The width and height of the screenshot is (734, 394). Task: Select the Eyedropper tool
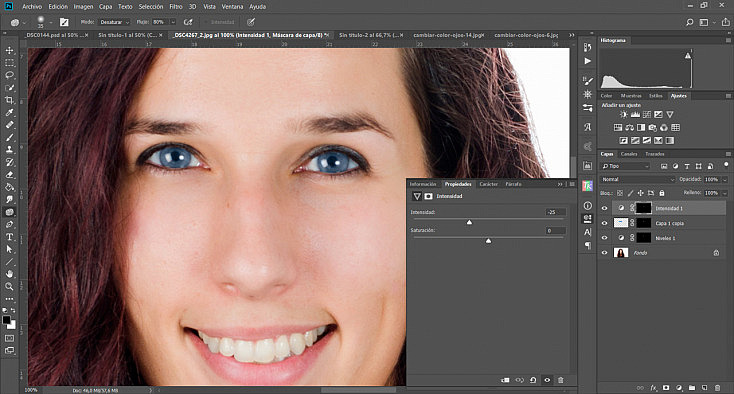coord(9,112)
